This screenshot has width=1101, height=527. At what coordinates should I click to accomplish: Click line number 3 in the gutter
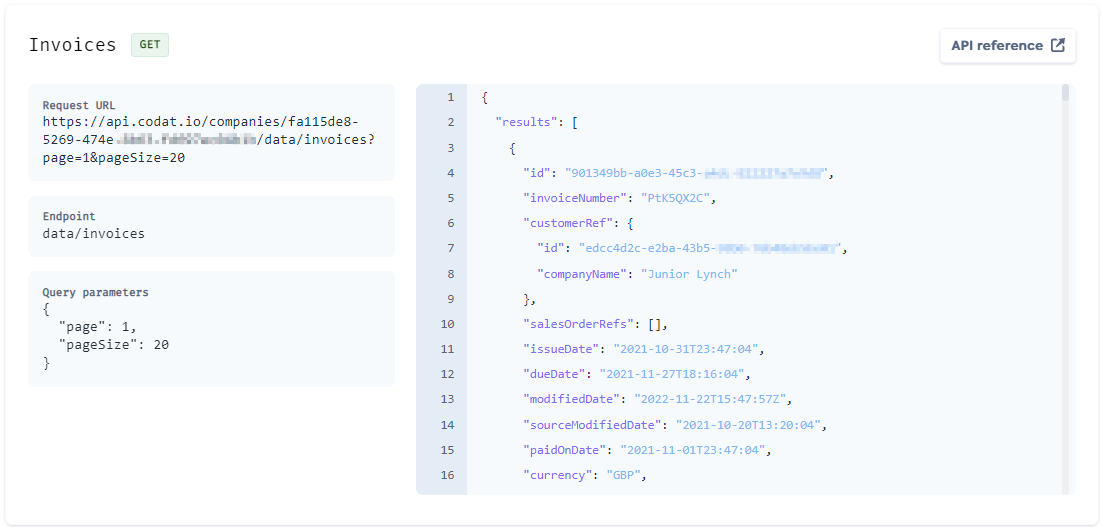click(x=450, y=147)
